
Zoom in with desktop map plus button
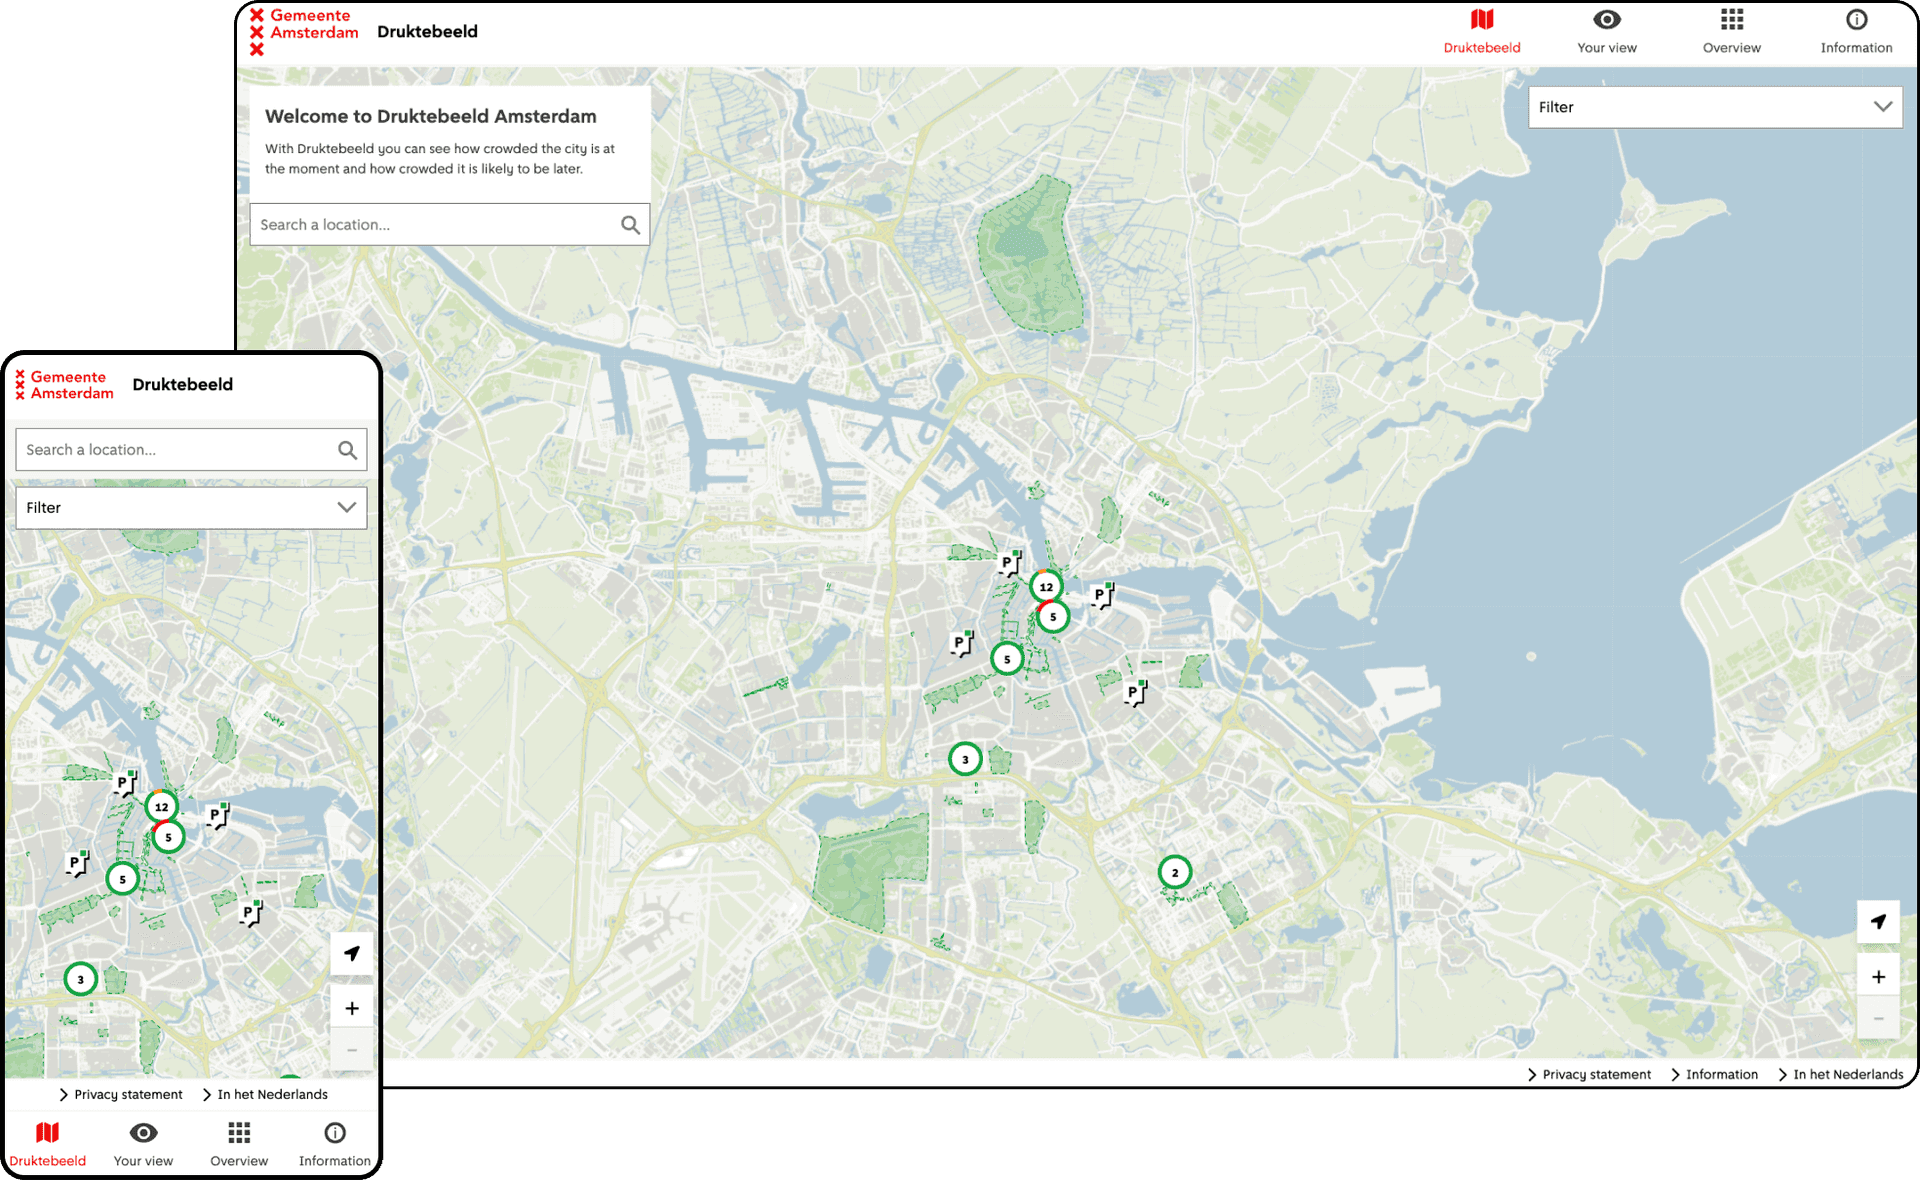click(1878, 977)
